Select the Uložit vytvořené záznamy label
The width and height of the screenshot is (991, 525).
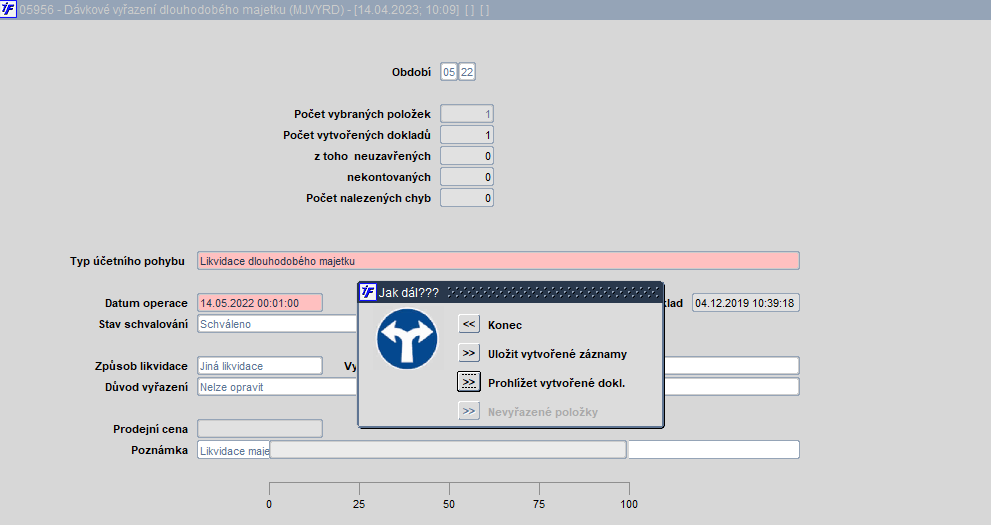[557, 354]
